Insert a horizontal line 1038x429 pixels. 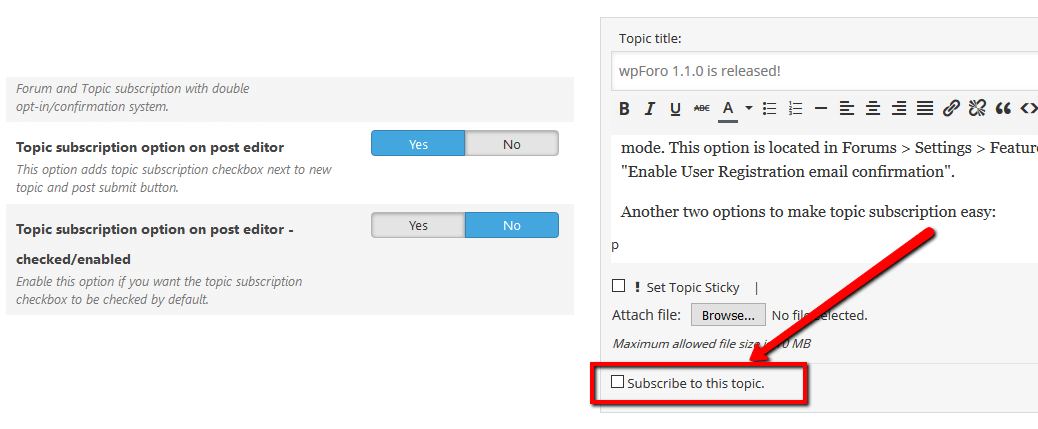pyautogui.click(x=821, y=108)
